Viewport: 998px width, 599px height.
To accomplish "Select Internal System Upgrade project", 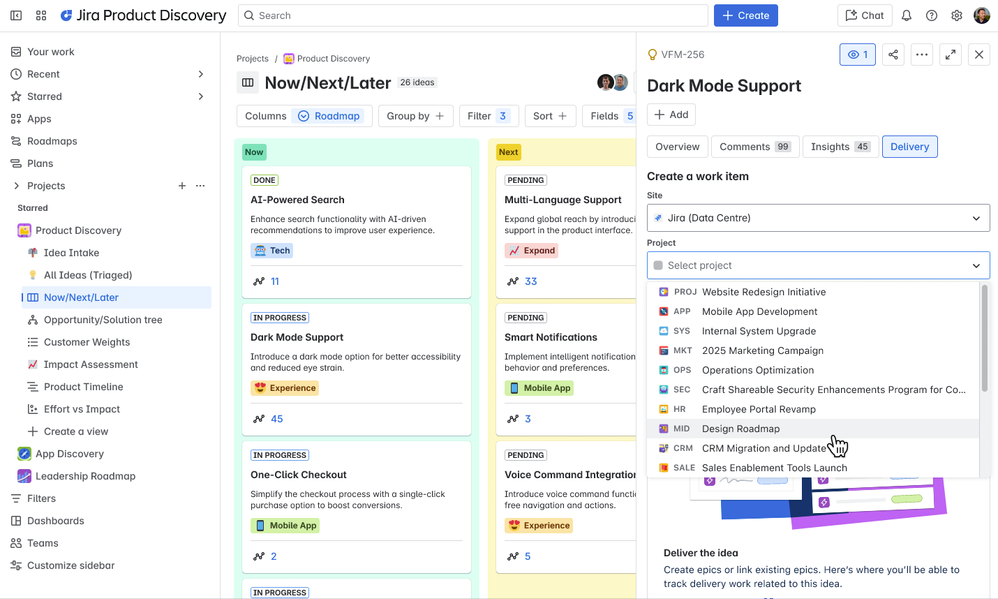I will pos(813,331).
